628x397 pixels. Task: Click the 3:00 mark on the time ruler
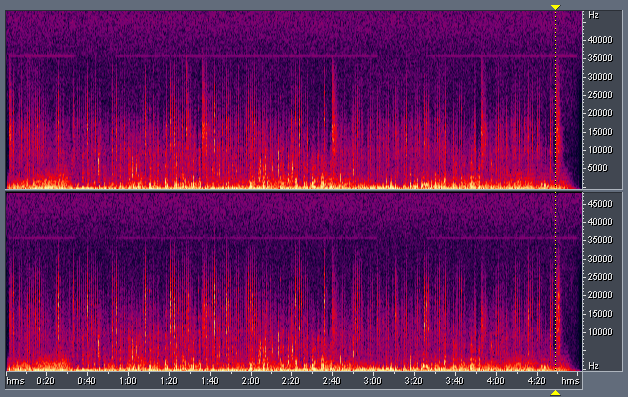pyautogui.click(x=372, y=381)
